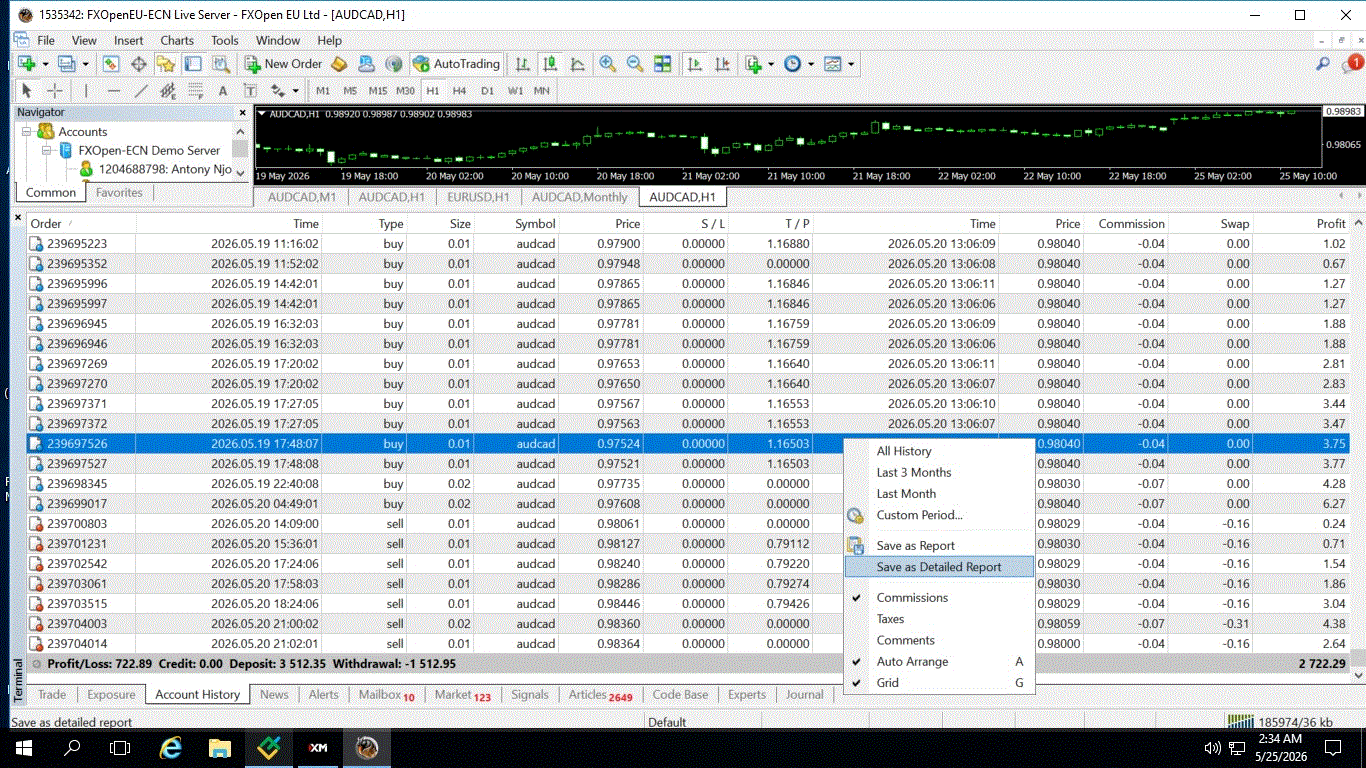Open the EURUSD,H1 chart tab
Screen dimensions: 1366x768
(478, 197)
